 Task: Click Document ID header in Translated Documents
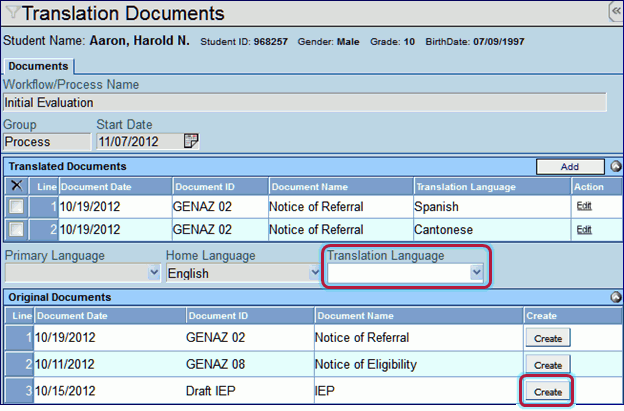tap(220, 187)
